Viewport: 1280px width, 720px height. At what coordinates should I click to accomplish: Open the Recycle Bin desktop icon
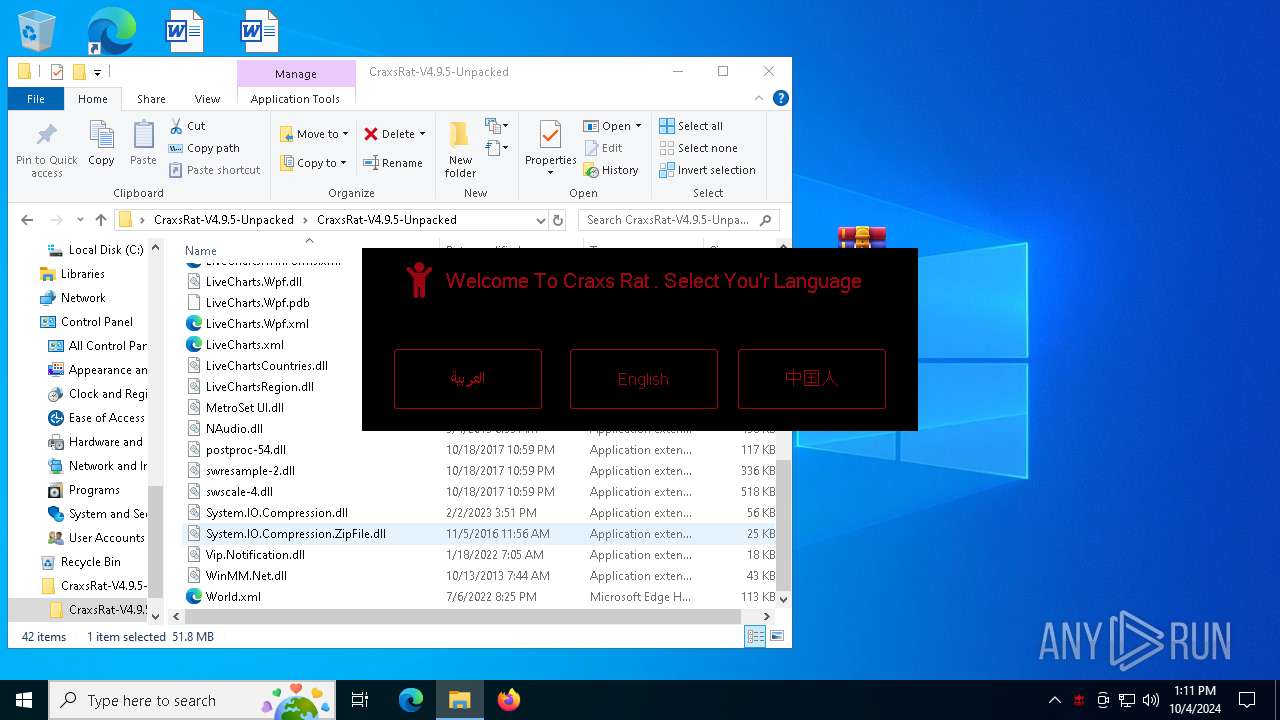point(38,31)
